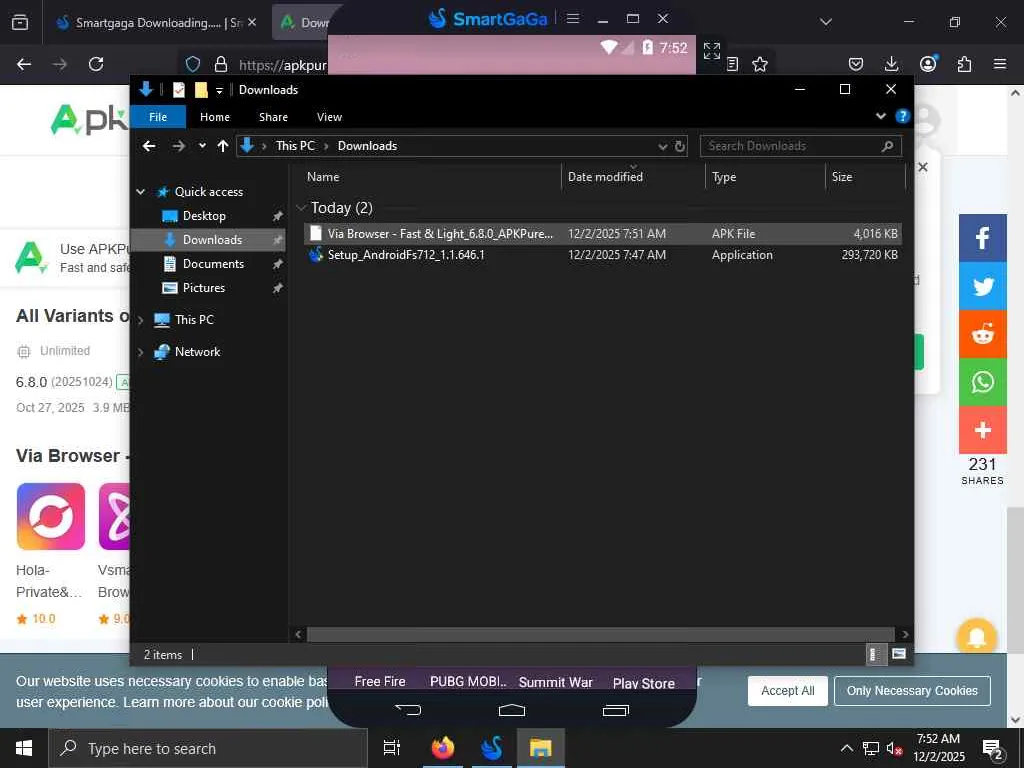The width and height of the screenshot is (1024, 768).
Task: Click Windows taskbar search box
Action: (208, 748)
